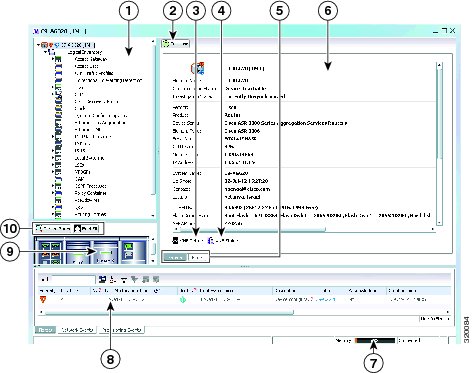The height and width of the screenshot is (373, 472).
Task: Click the first icon after the find field
Action: [102, 279]
